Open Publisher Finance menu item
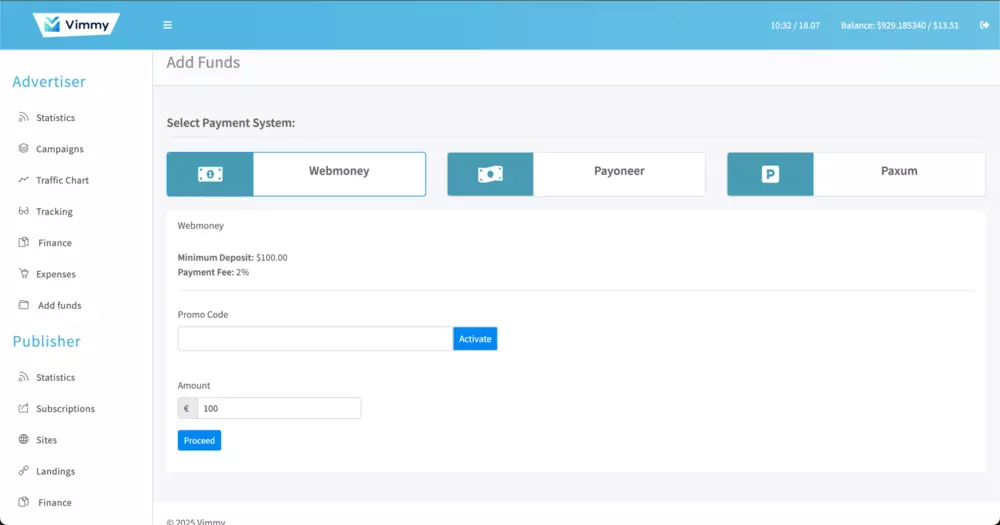Viewport: 1000px width, 525px height. 55,502
